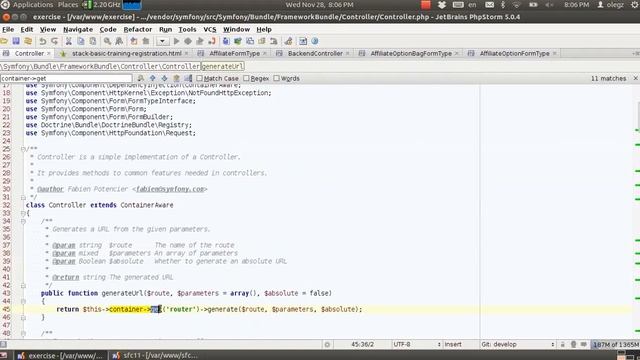Click the Paste toolbar icon
This screenshot has width=640, height=360.
93,41
